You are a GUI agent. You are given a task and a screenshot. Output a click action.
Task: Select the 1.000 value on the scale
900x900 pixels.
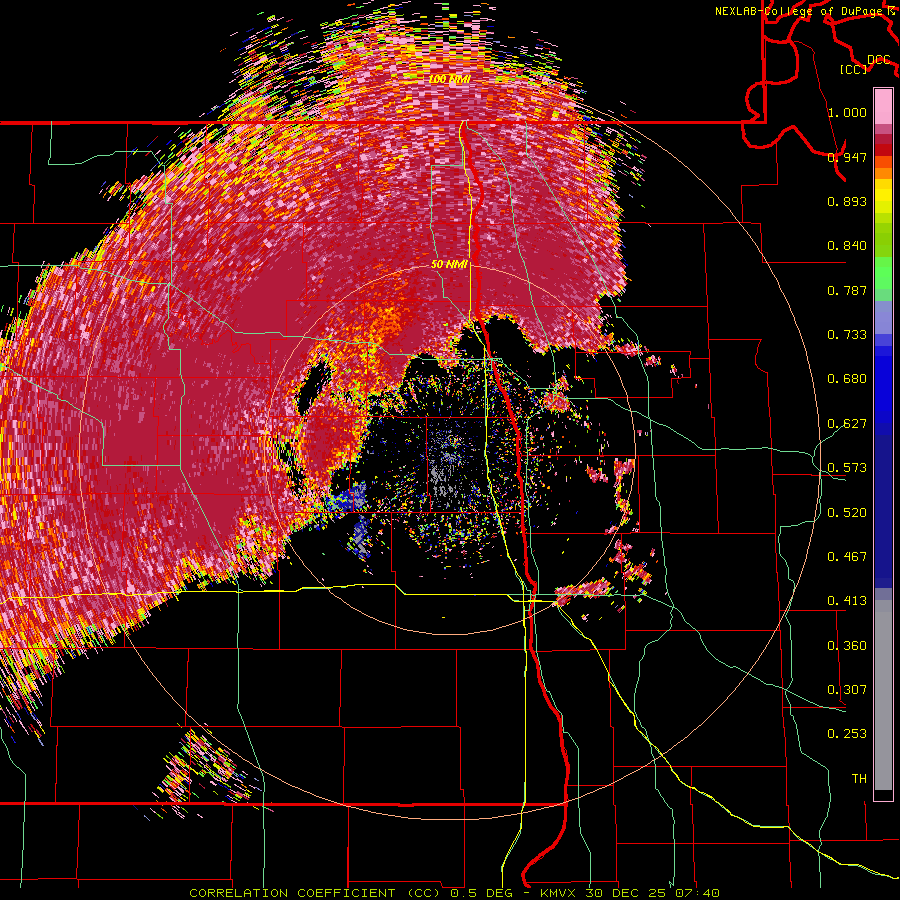coord(847,112)
